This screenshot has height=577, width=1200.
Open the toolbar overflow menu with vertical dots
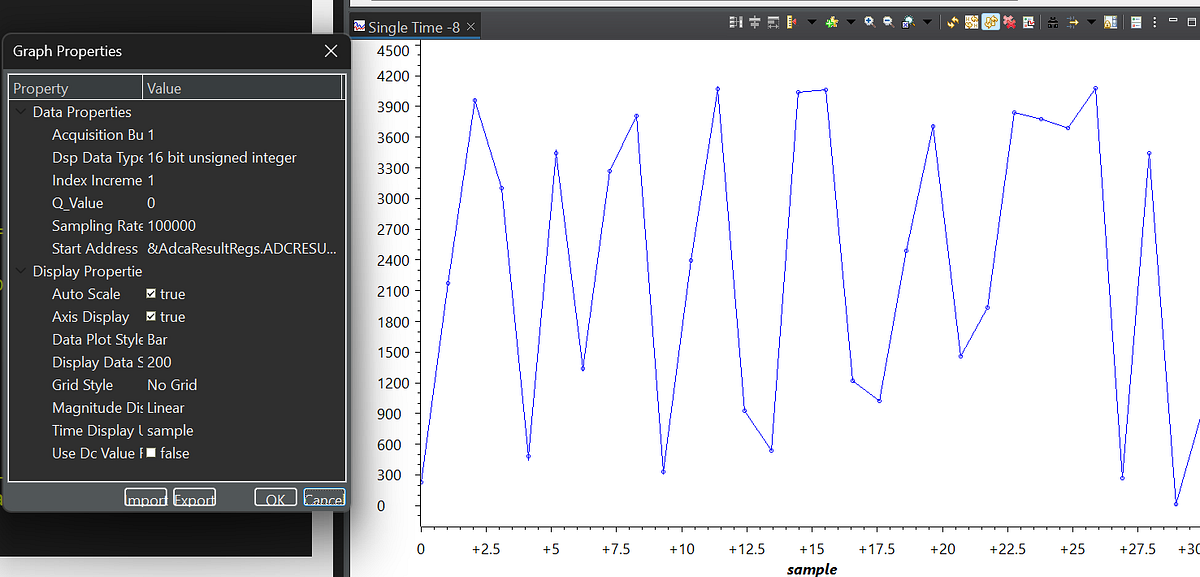1154,22
